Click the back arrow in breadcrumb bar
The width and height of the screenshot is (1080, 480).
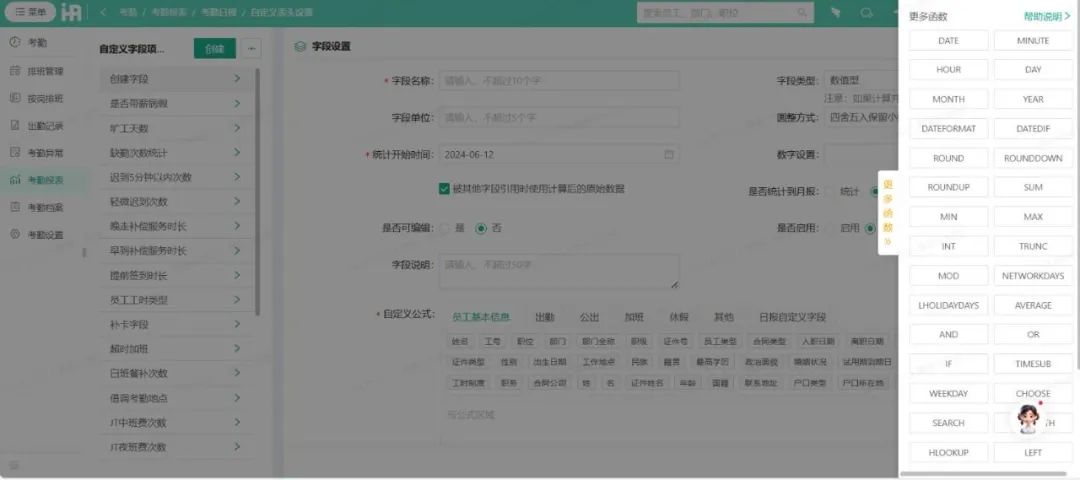point(104,12)
